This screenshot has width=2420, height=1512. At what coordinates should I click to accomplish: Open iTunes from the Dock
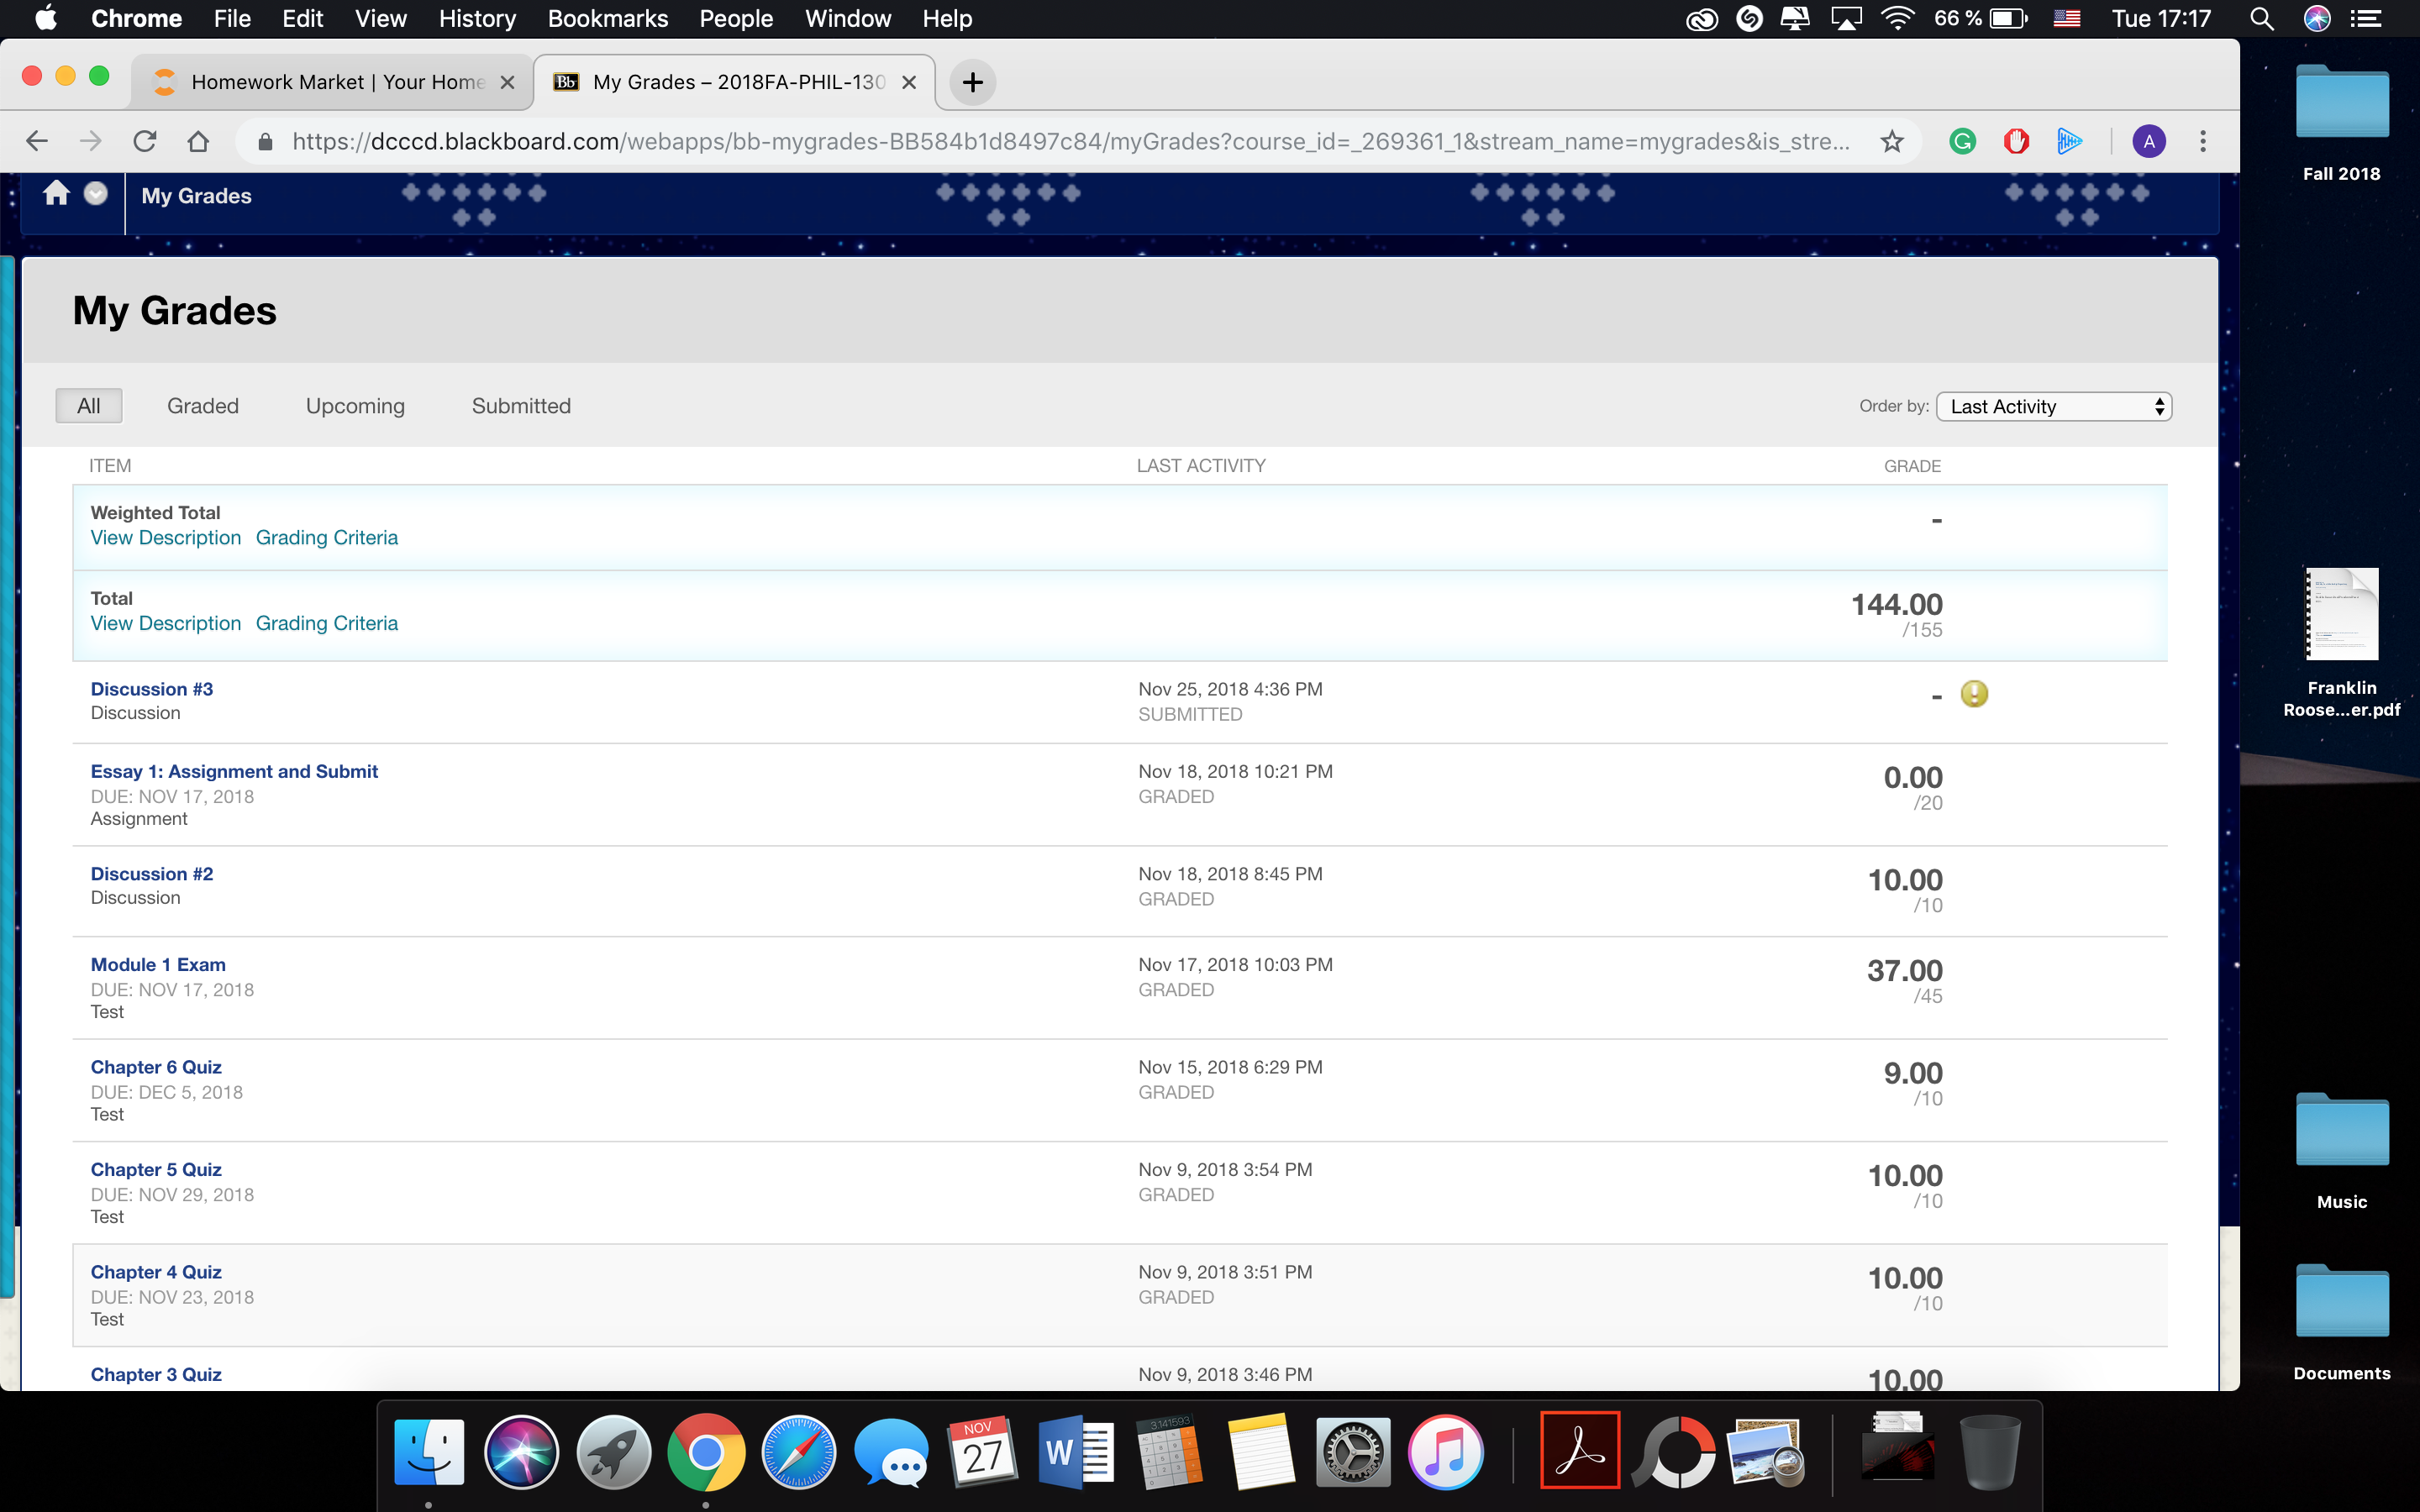pyautogui.click(x=1446, y=1452)
